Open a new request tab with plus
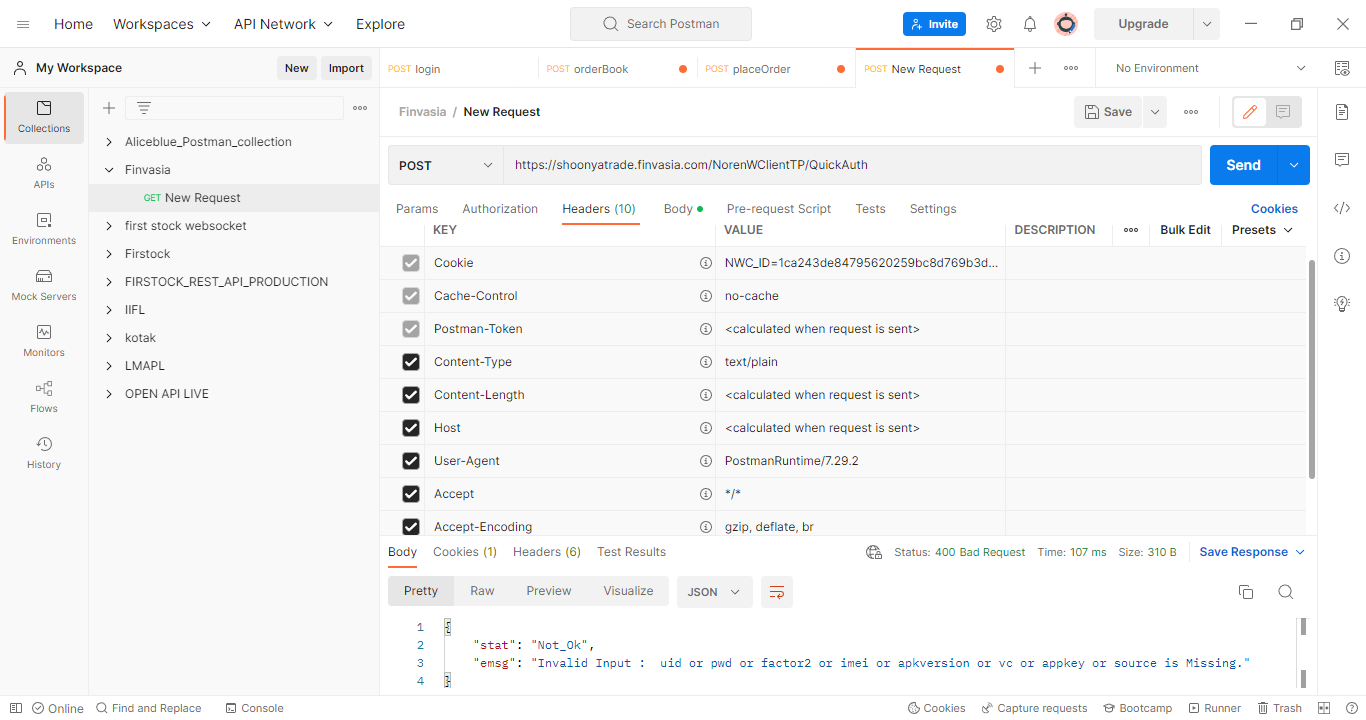Image resolution: width=1366 pixels, height=720 pixels. pyautogui.click(x=1035, y=68)
